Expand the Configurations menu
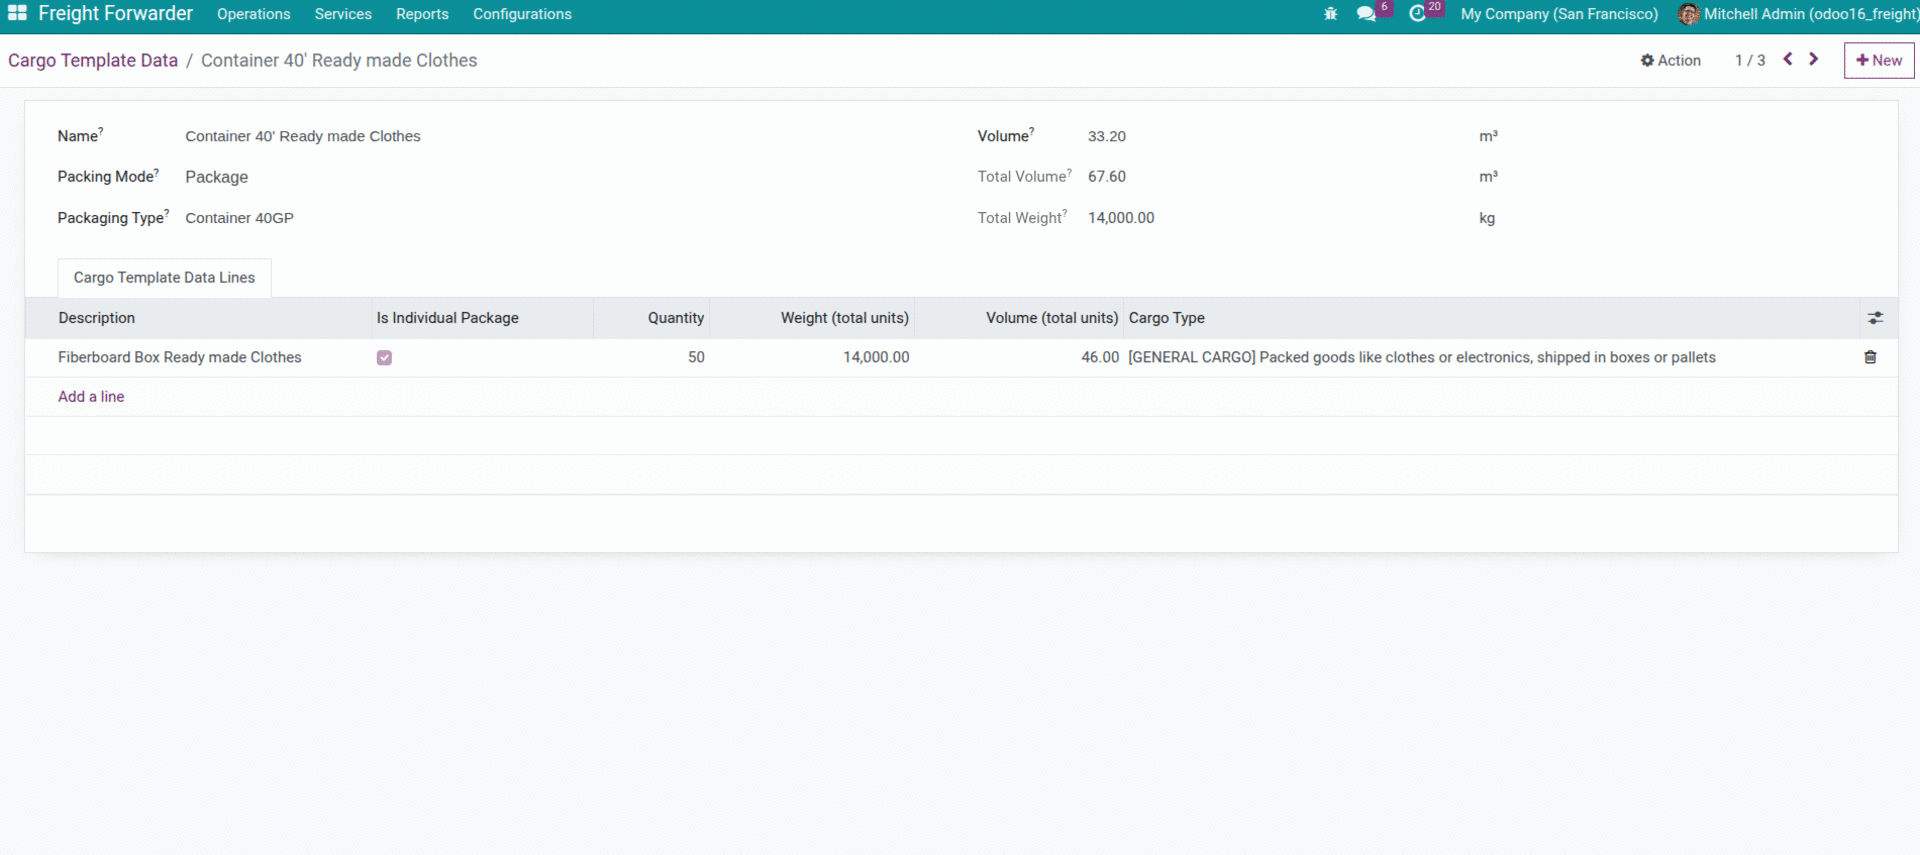The height and width of the screenshot is (855, 1920). [522, 14]
